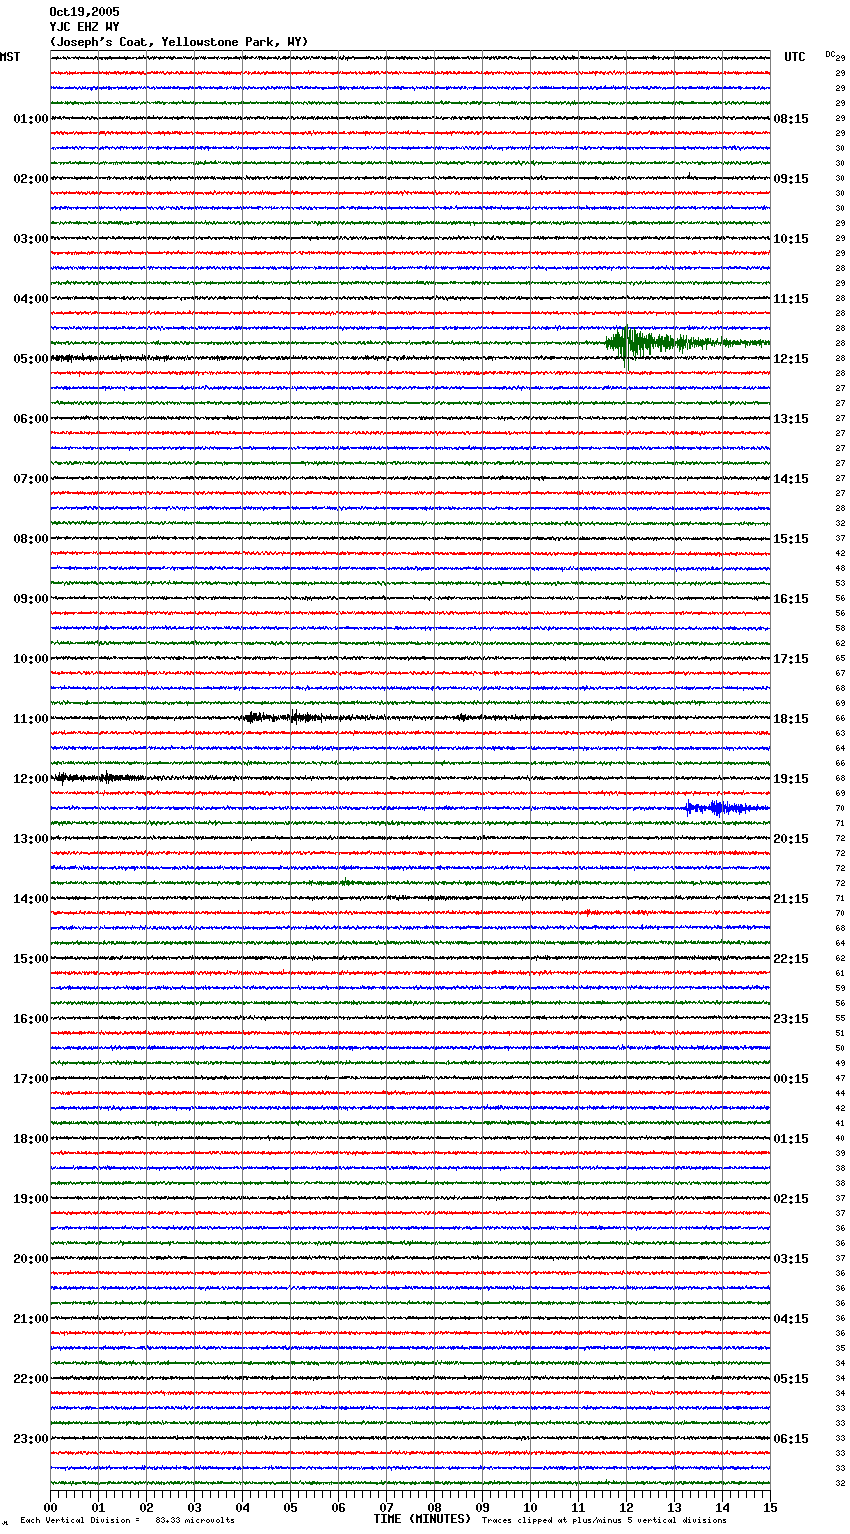Click the UTC axis label
The image size is (850, 1534).
tap(795, 57)
